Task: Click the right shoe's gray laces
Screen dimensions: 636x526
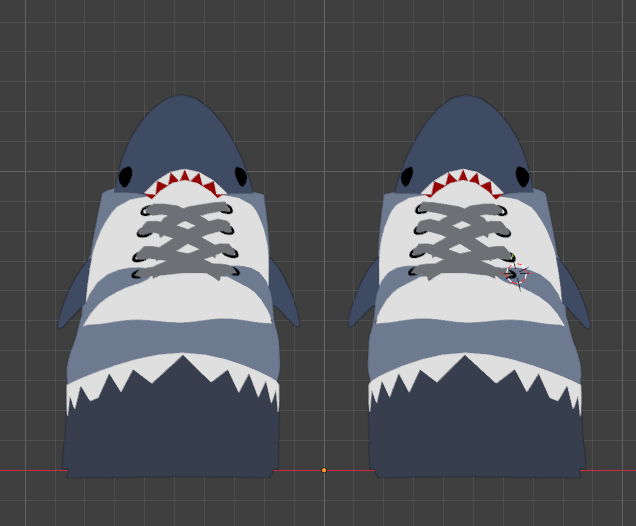Action: pos(462,241)
